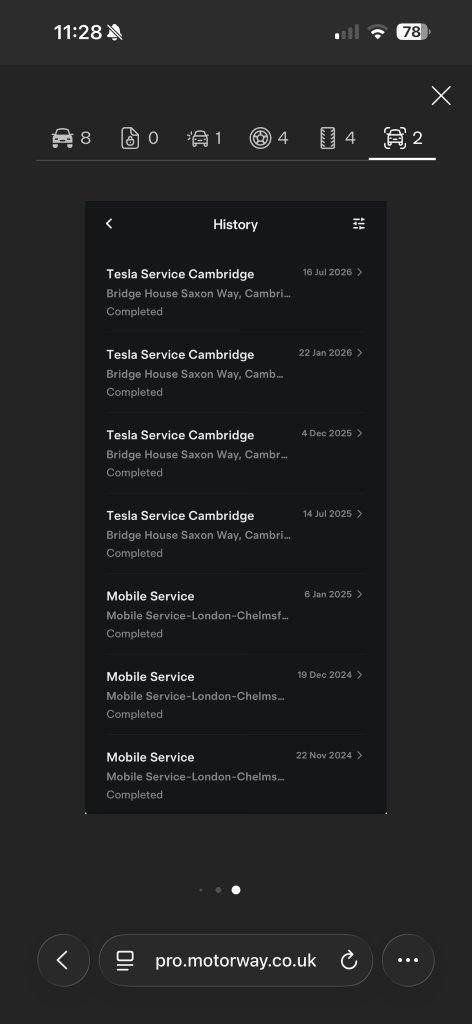Open the documents tab showing 0
The width and height of the screenshot is (472, 1024).
140,138
